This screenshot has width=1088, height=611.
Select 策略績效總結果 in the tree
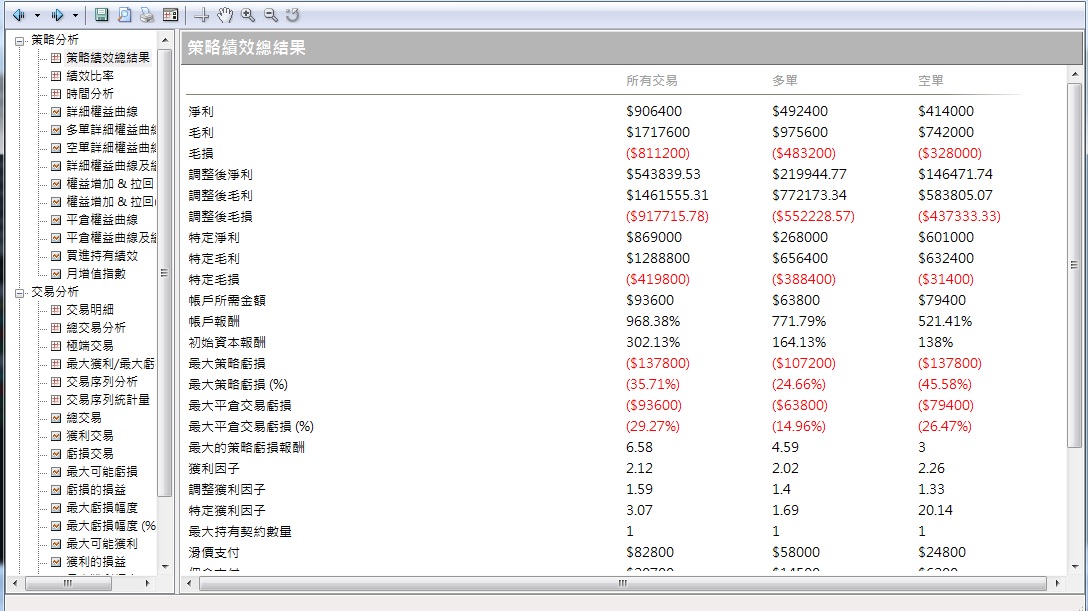(x=108, y=58)
